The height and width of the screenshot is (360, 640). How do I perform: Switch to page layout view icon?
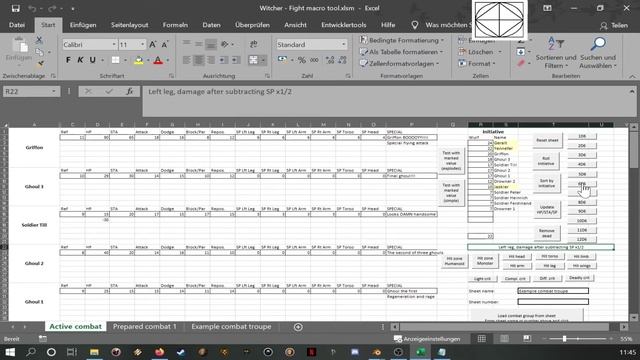(x=504, y=339)
